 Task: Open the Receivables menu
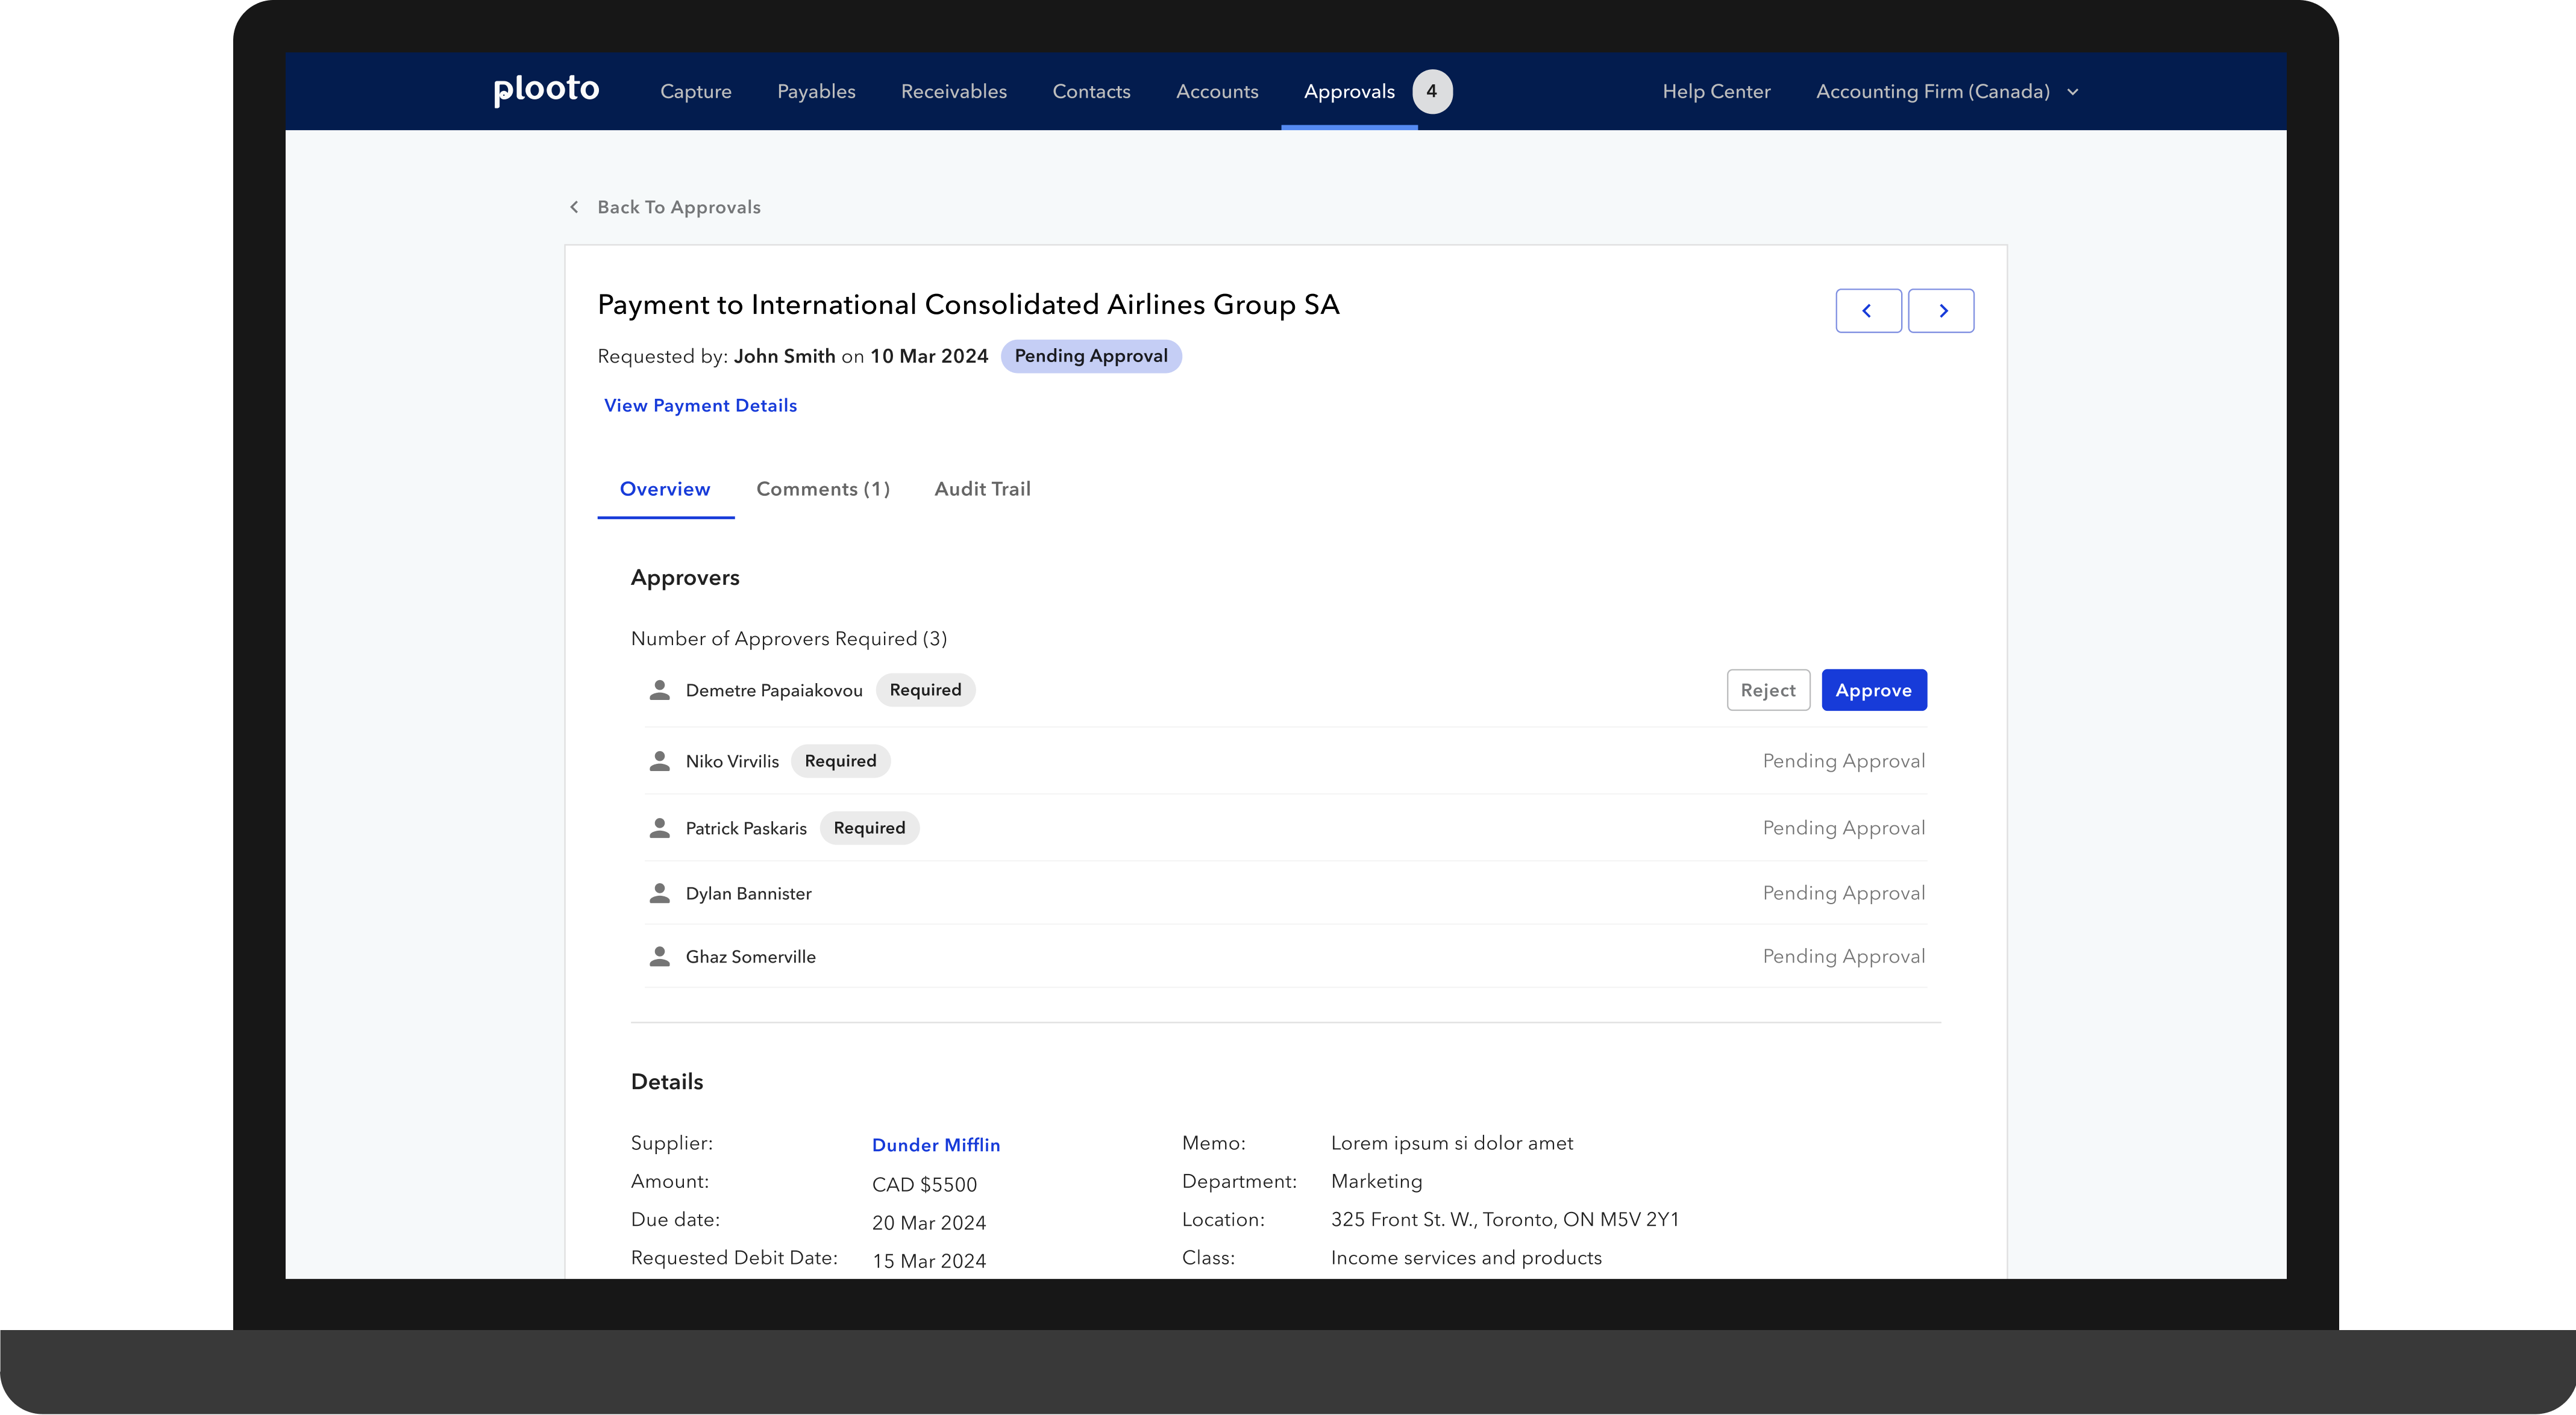click(x=954, y=91)
